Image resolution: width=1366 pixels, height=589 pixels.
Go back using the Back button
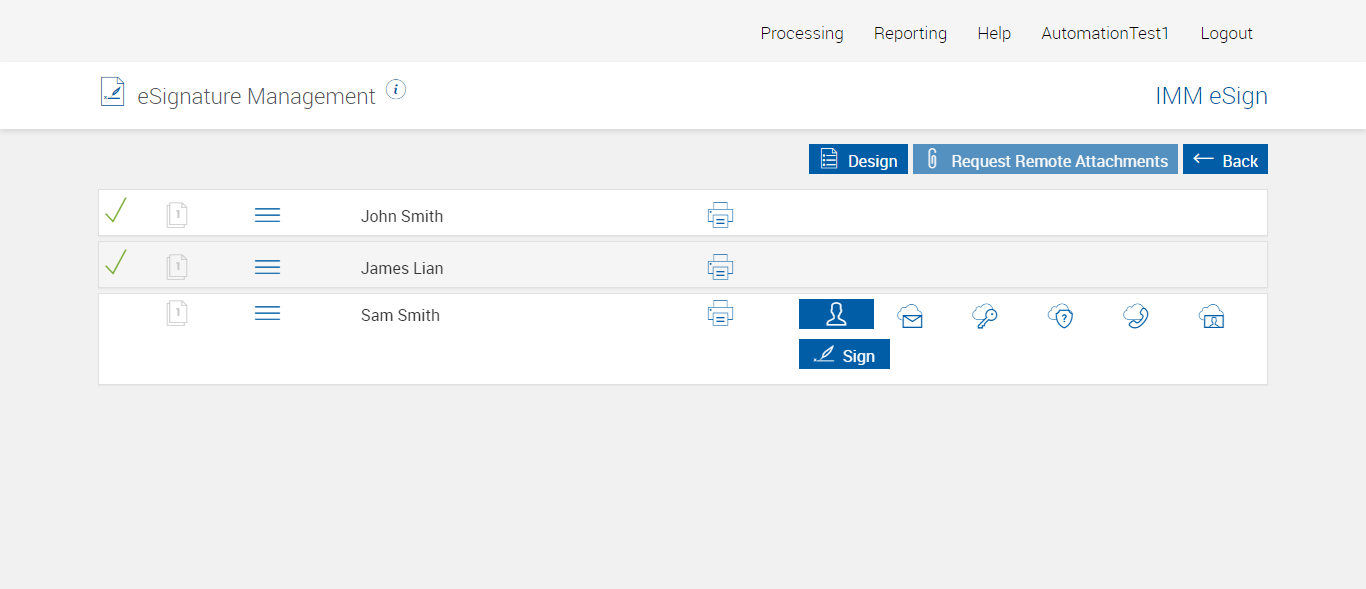pos(1225,160)
